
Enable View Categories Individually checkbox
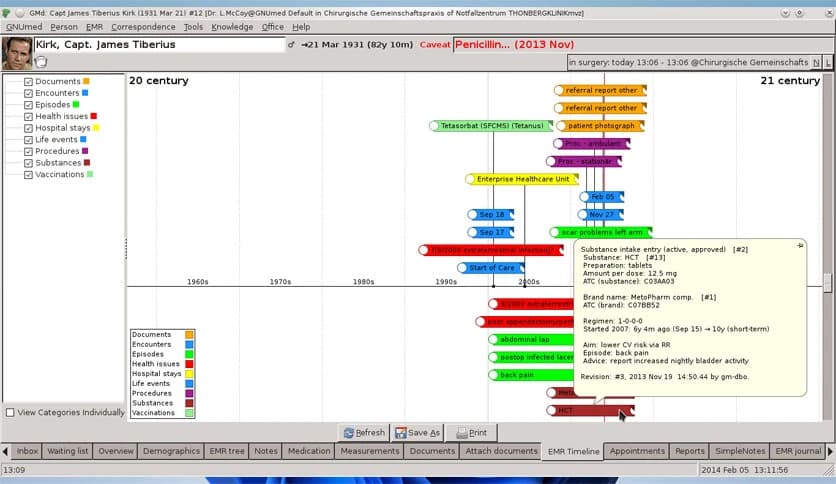pyautogui.click(x=10, y=413)
